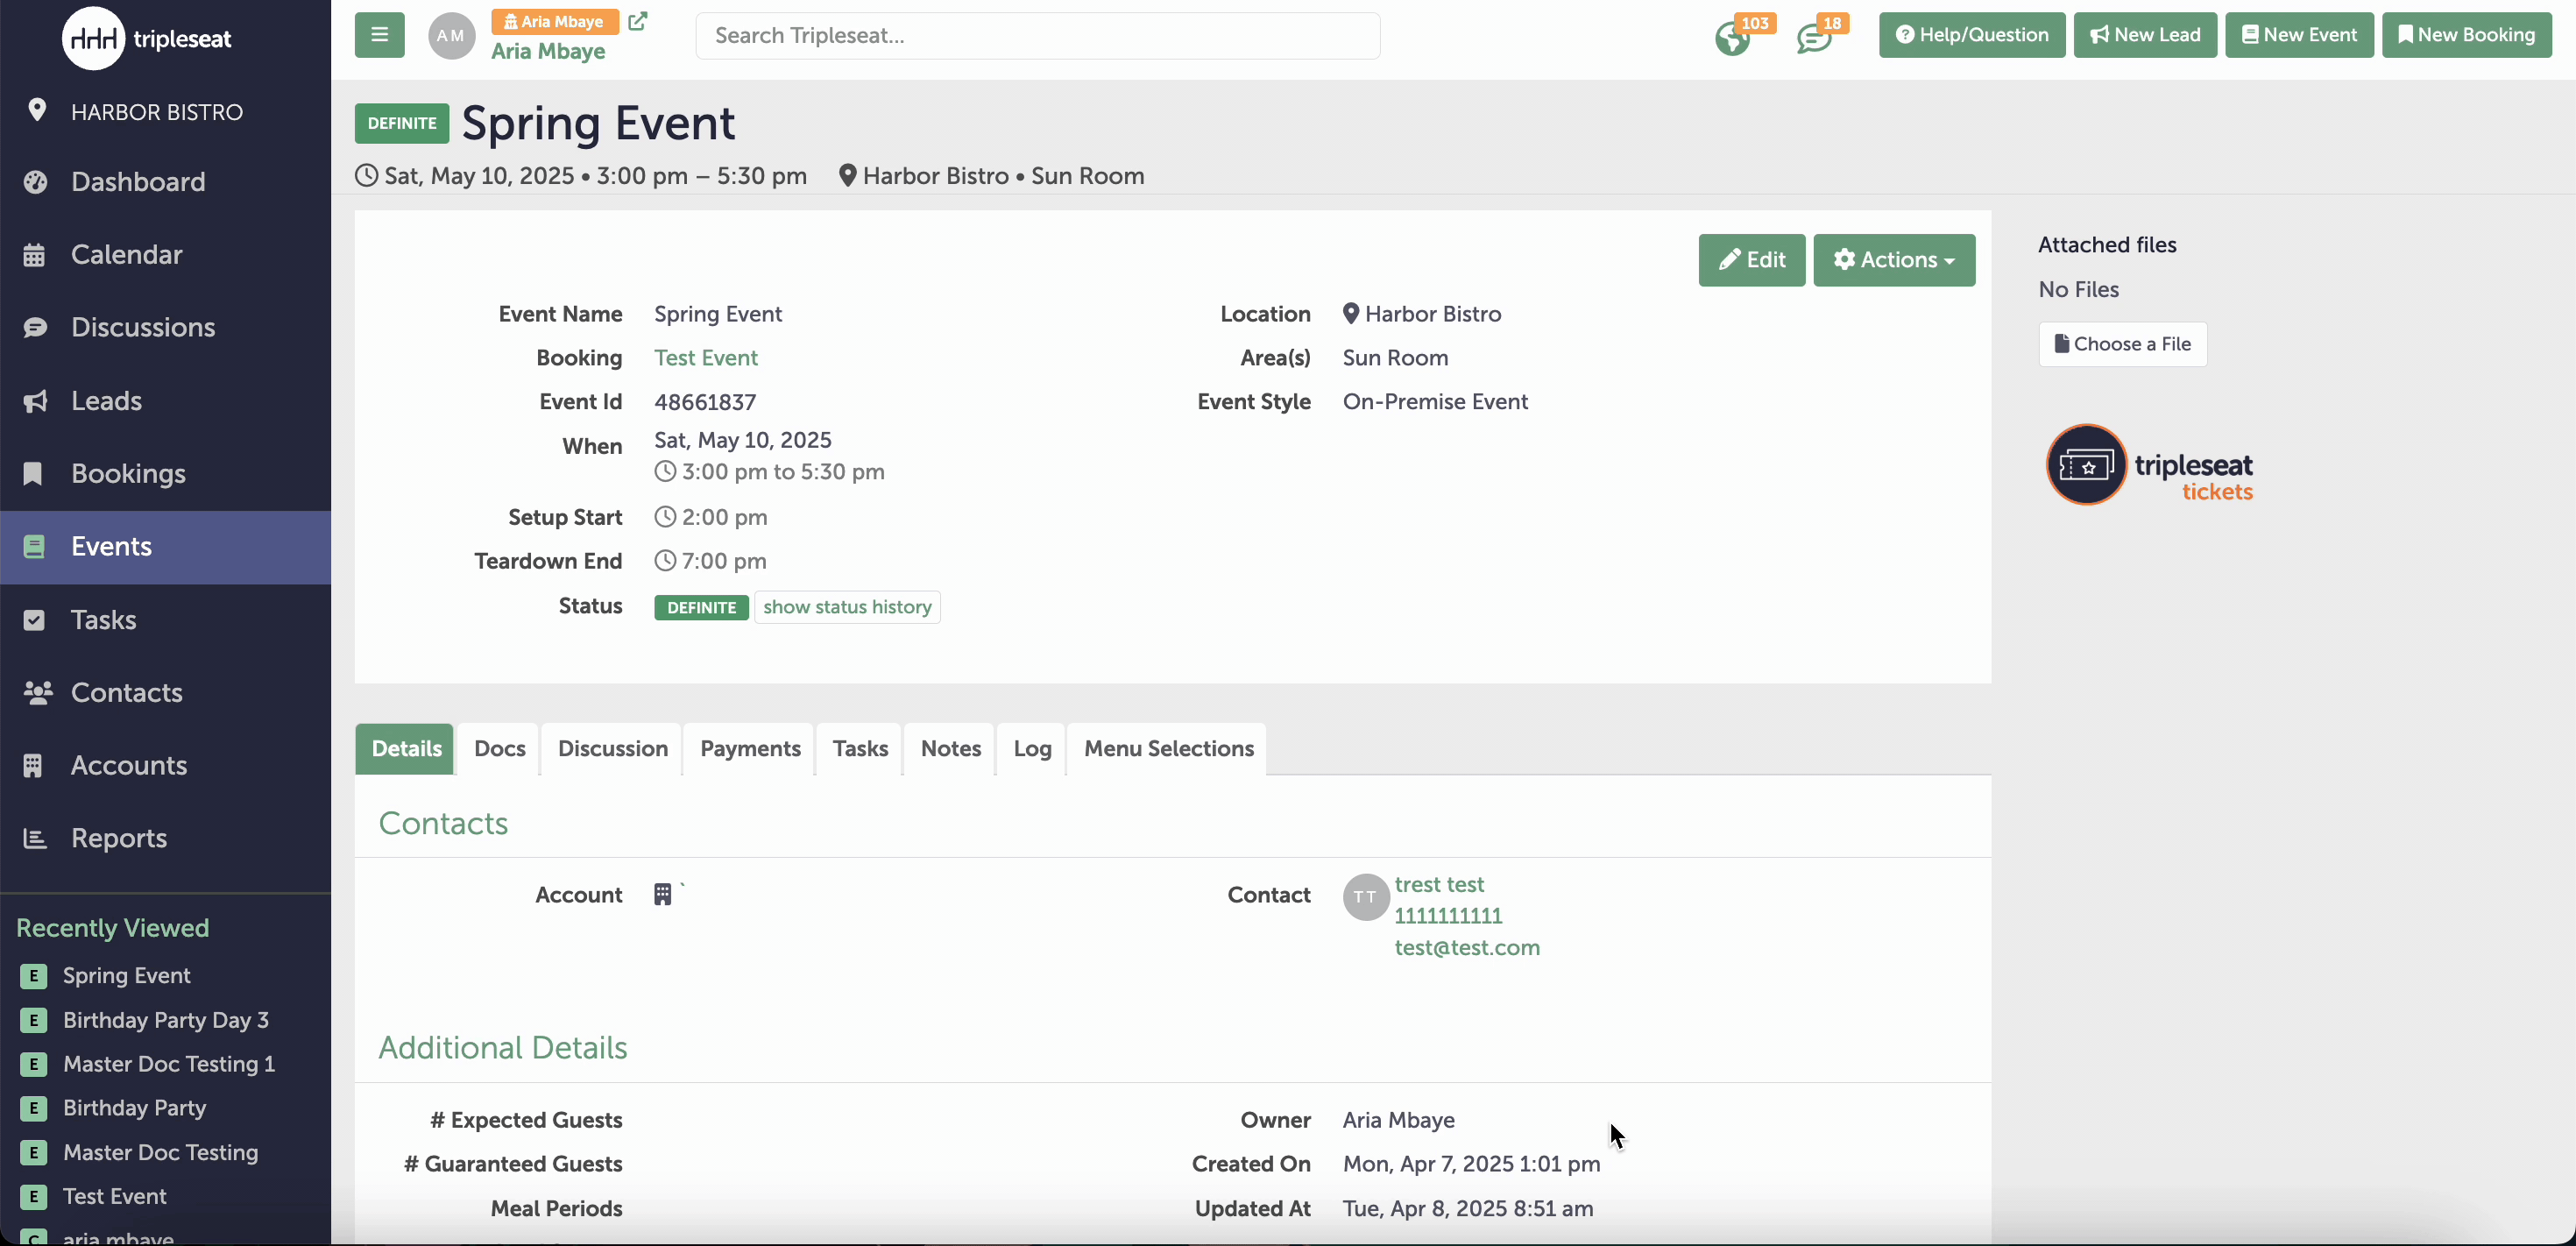Open the Test Event booking link
The width and height of the screenshot is (2576, 1246).
pyautogui.click(x=706, y=357)
